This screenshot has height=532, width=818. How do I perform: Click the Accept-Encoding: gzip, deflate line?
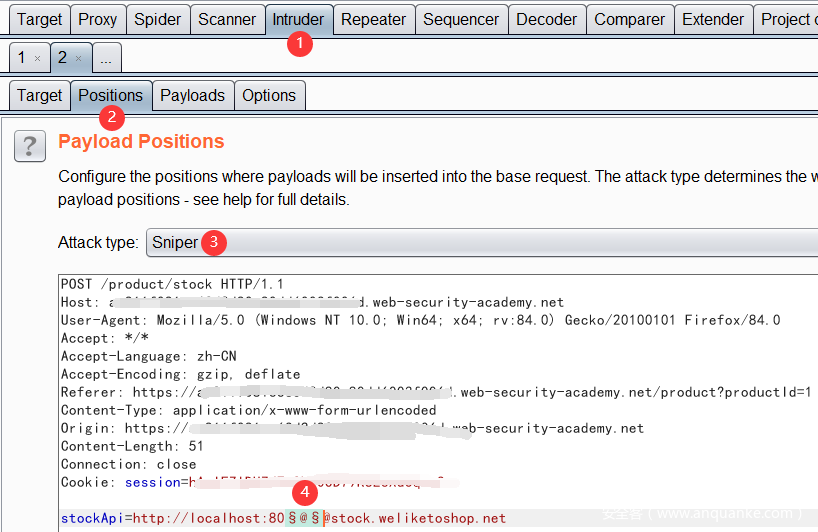(181, 374)
